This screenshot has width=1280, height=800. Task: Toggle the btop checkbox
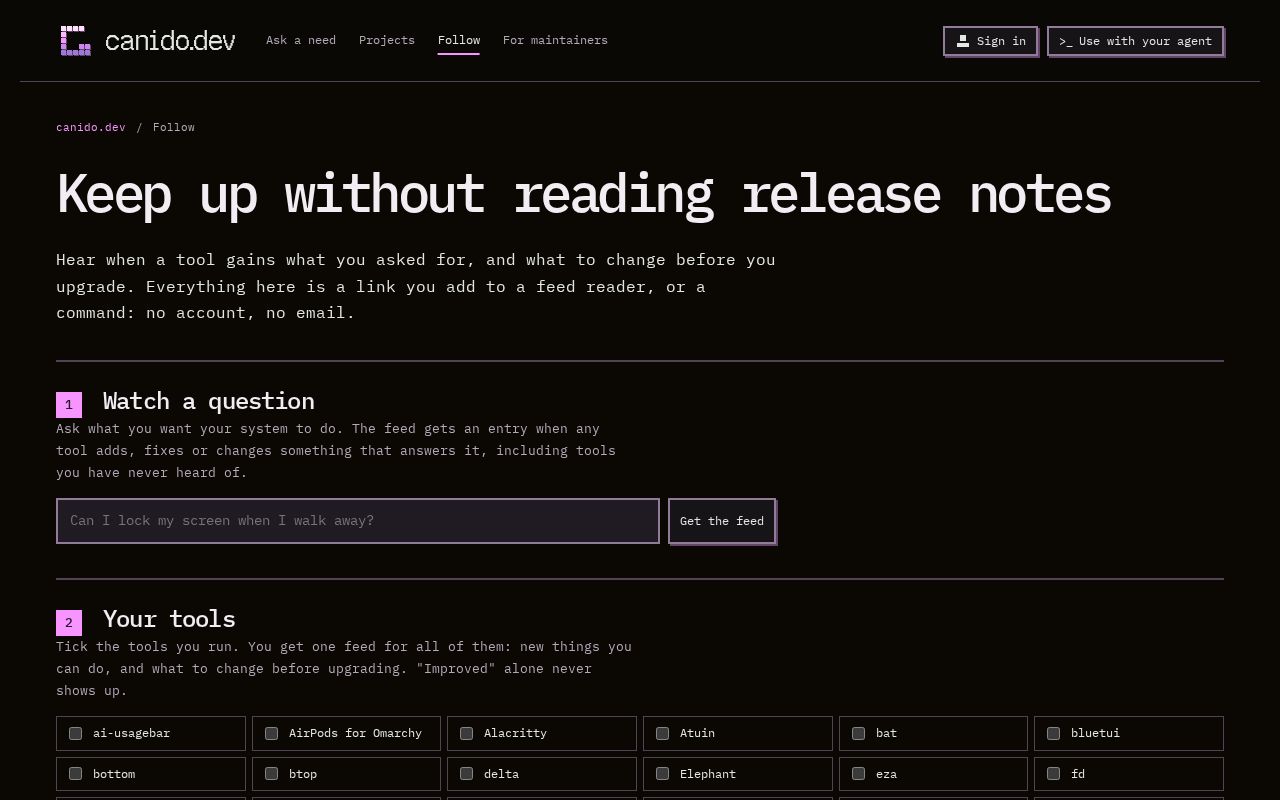[271, 774]
